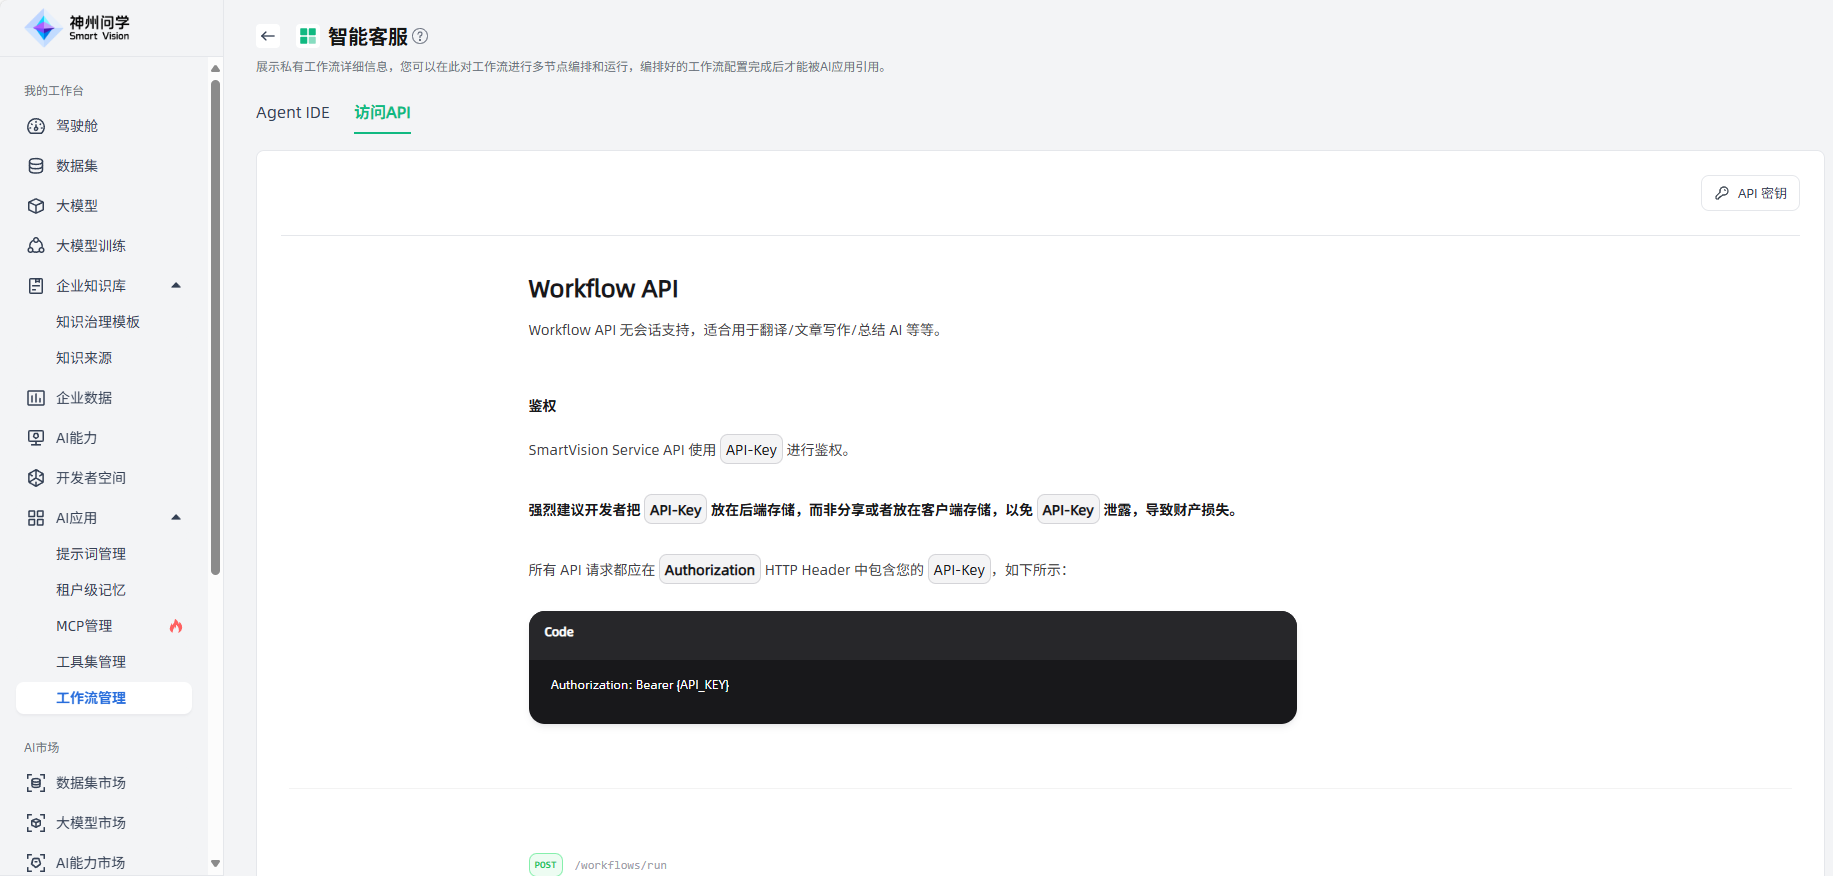Click the 我的工作台 section label
This screenshot has height=876, width=1833.
click(54, 91)
